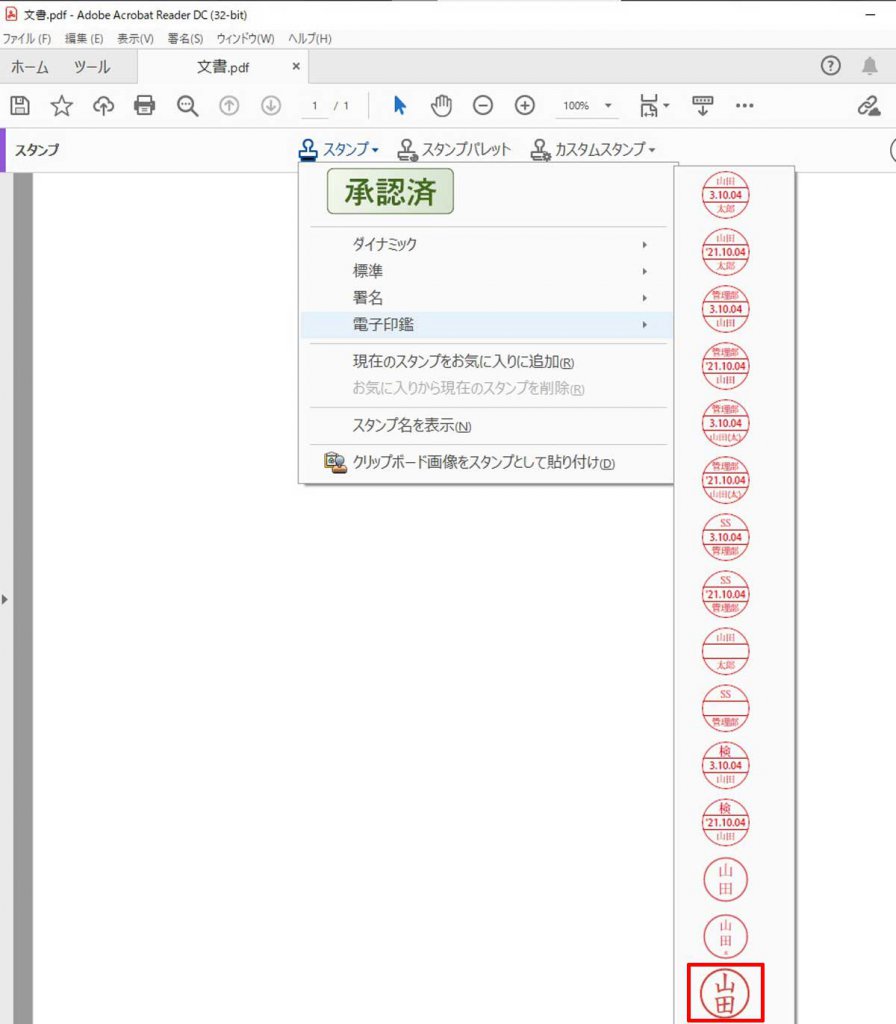896x1024 pixels.
Task: Switch to the ホーム tab
Action: click(x=30, y=67)
